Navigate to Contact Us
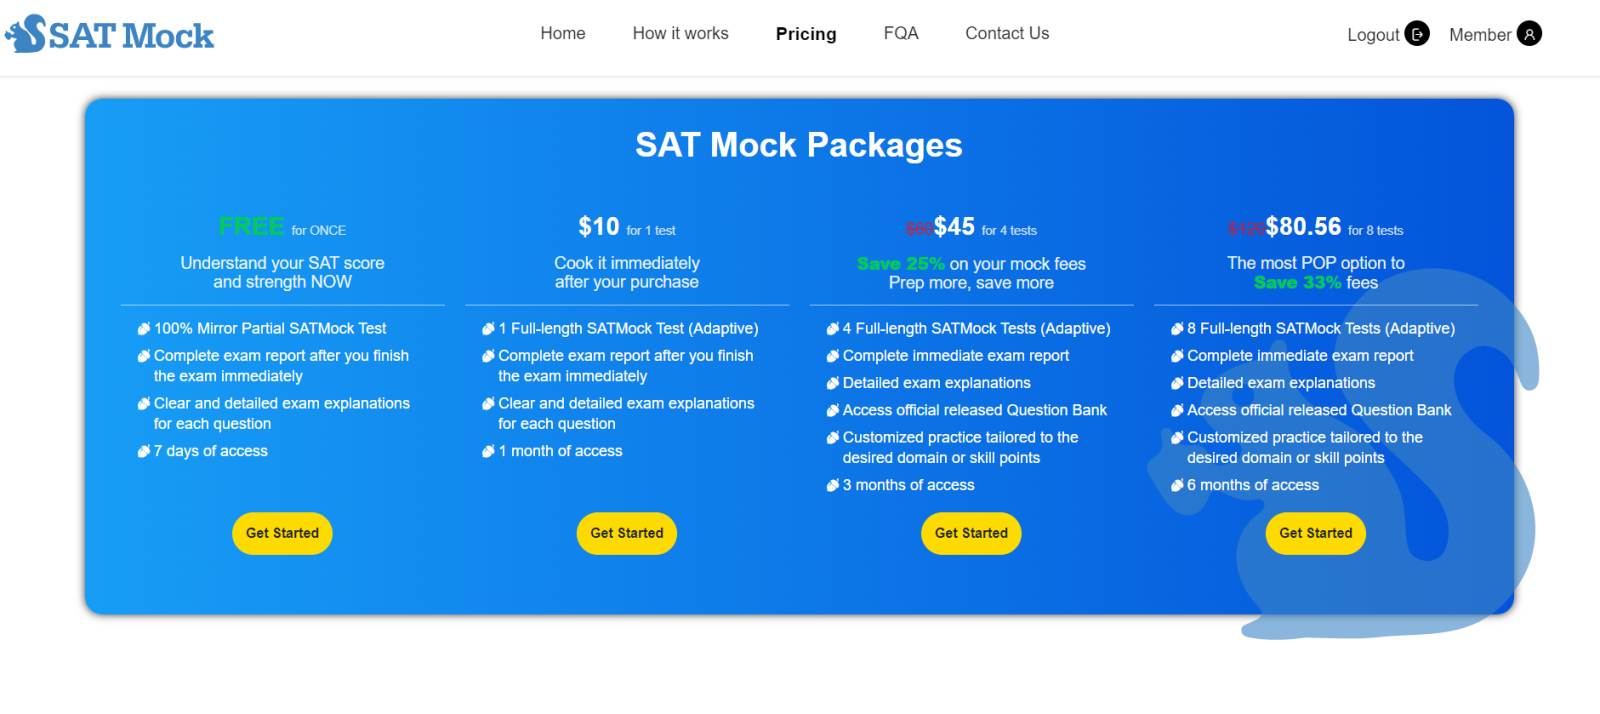Viewport: 1600px width, 714px height. coord(1007,33)
